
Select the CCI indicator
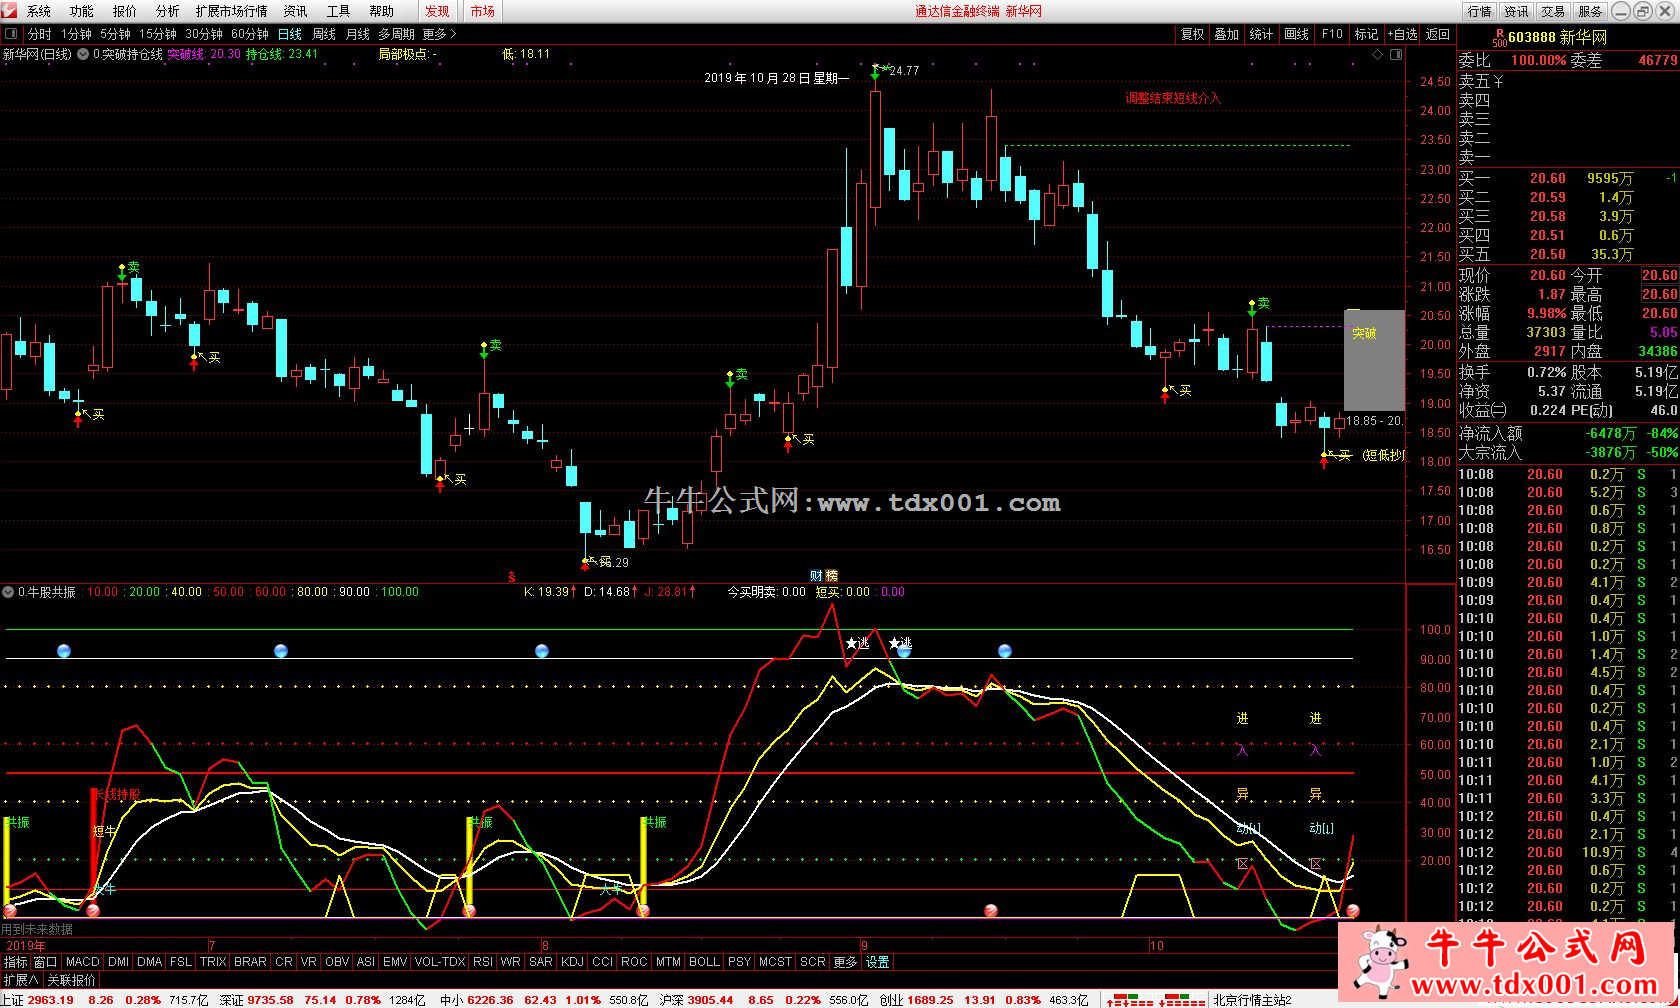coord(602,962)
